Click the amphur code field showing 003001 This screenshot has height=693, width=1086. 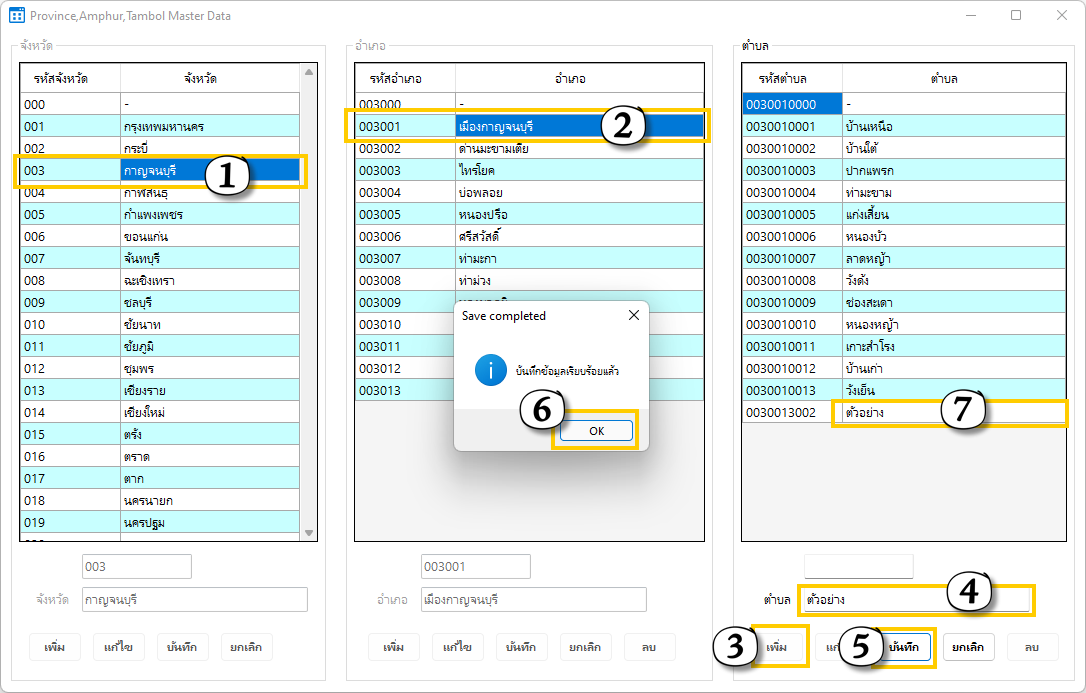475,566
